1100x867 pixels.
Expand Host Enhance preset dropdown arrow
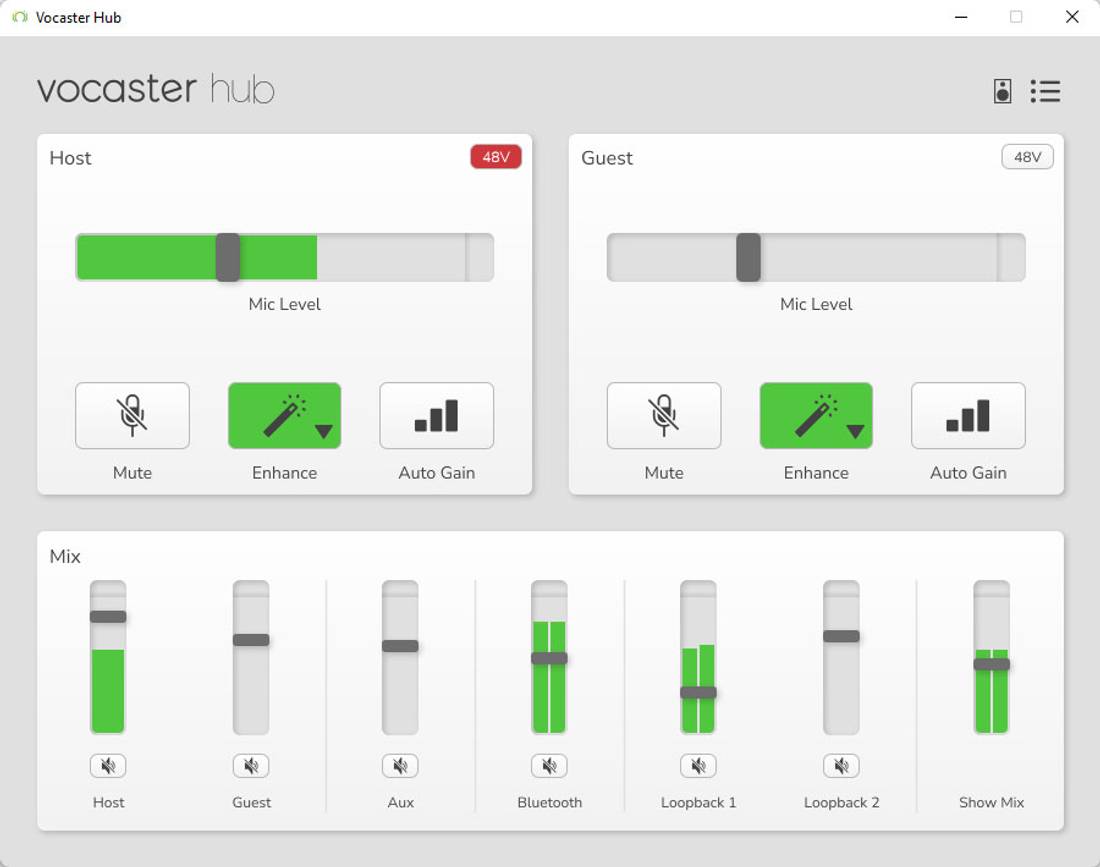tap(323, 431)
